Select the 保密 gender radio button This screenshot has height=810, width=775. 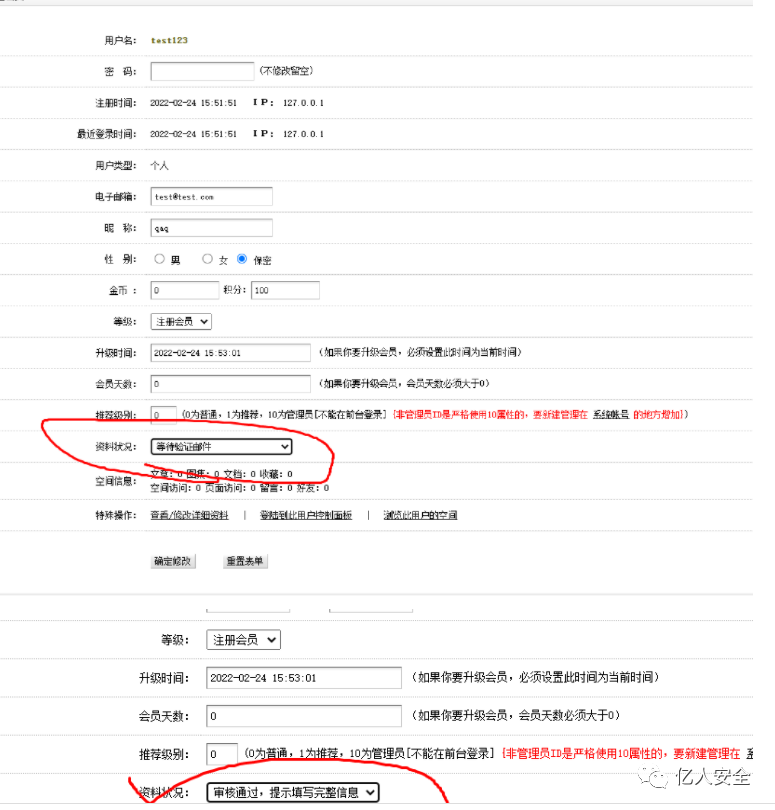242,259
